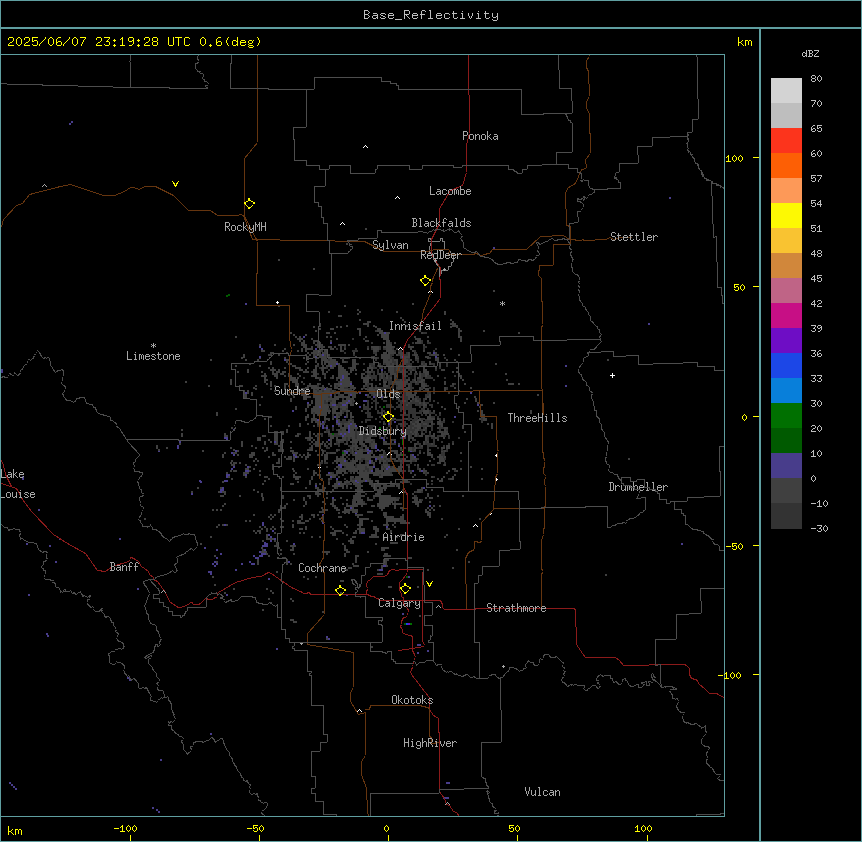Select the Calgary label
This screenshot has width=862, height=842.
click(x=399, y=603)
